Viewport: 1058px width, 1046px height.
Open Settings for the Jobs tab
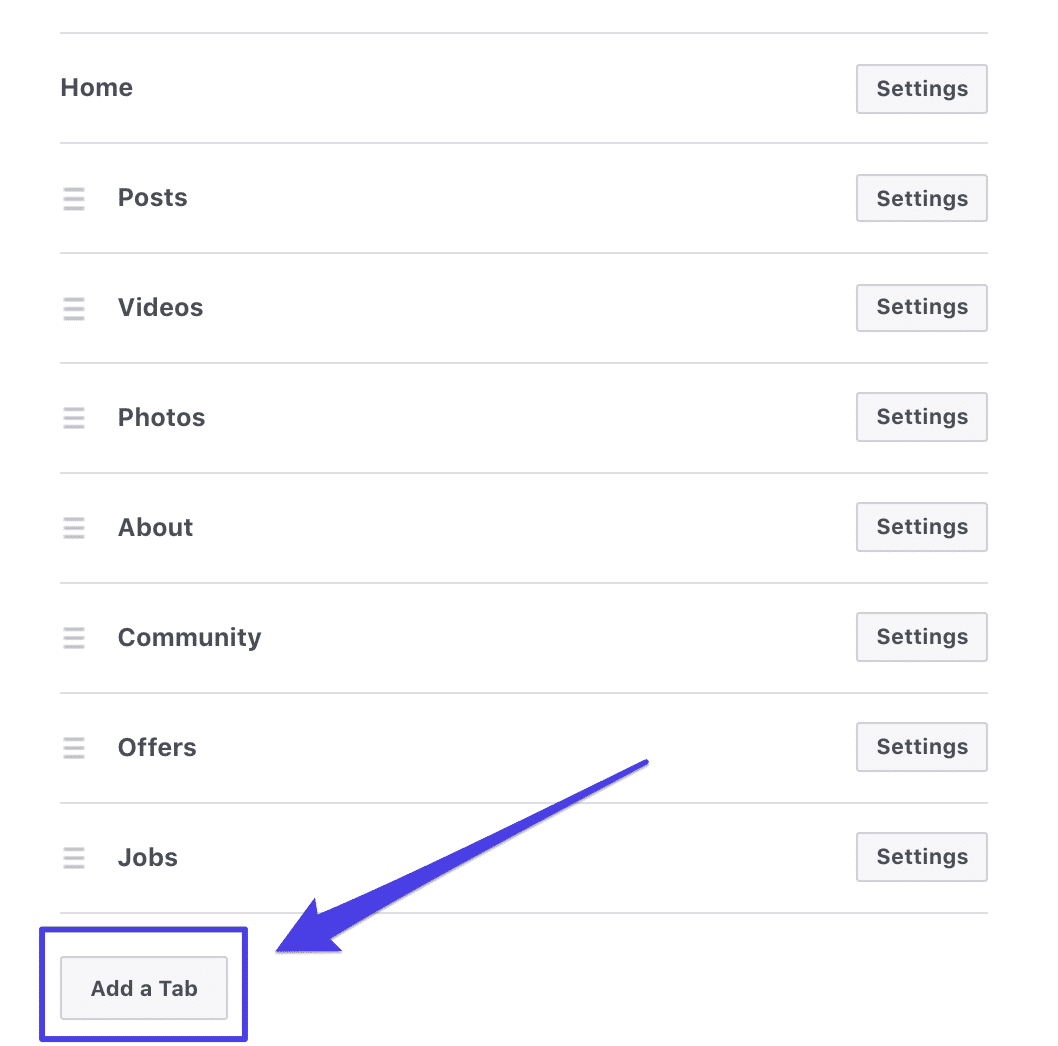coord(921,857)
